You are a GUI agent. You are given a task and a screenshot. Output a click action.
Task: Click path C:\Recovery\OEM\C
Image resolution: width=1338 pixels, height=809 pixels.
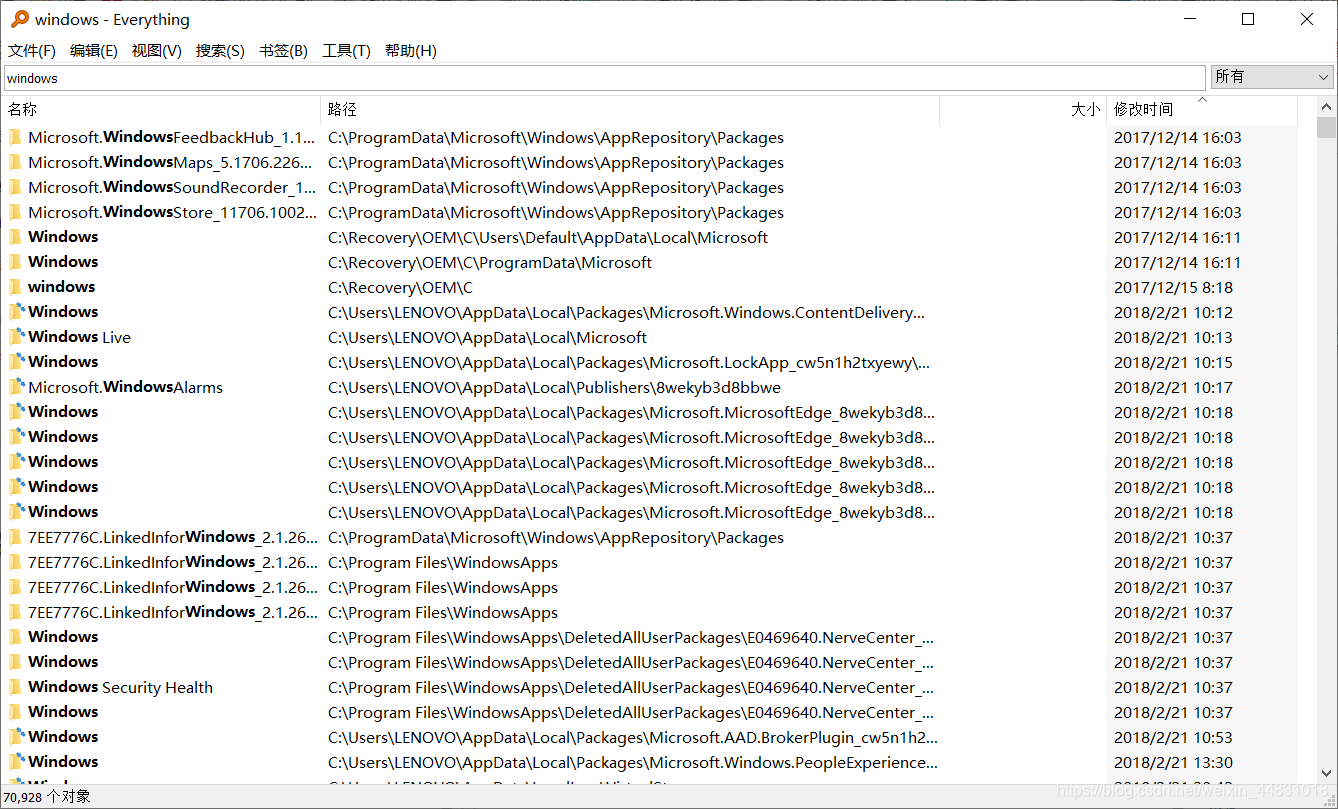point(400,287)
